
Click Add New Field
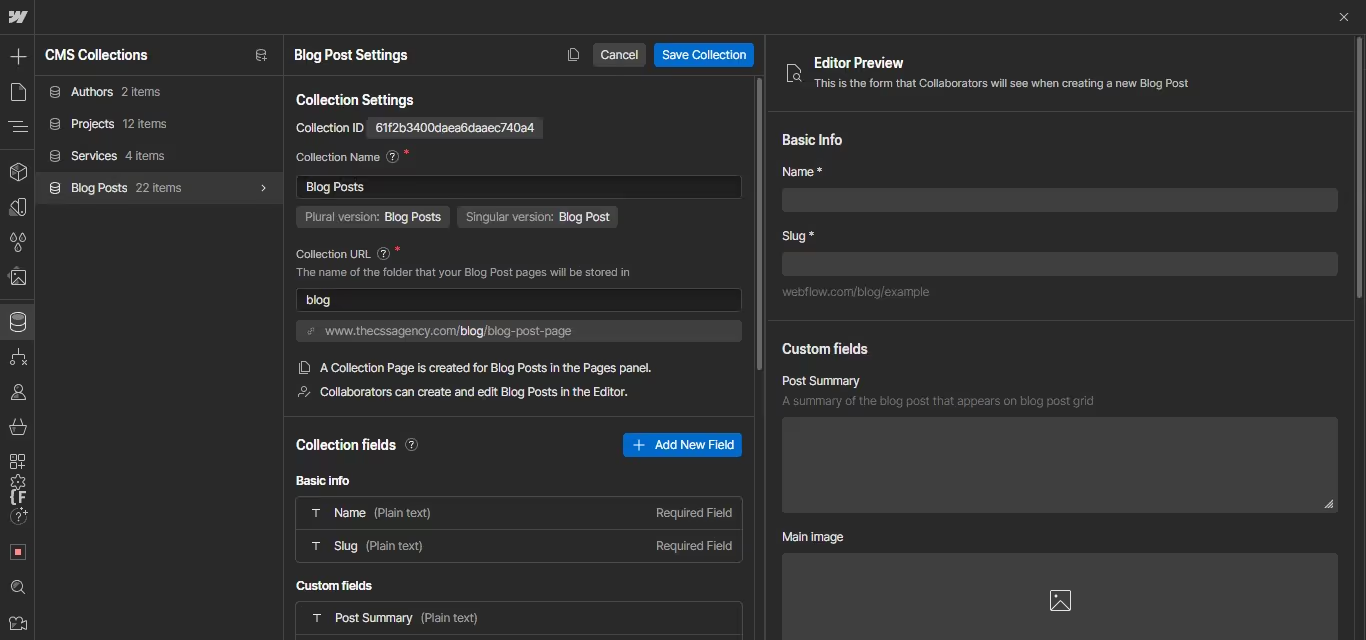[682, 445]
